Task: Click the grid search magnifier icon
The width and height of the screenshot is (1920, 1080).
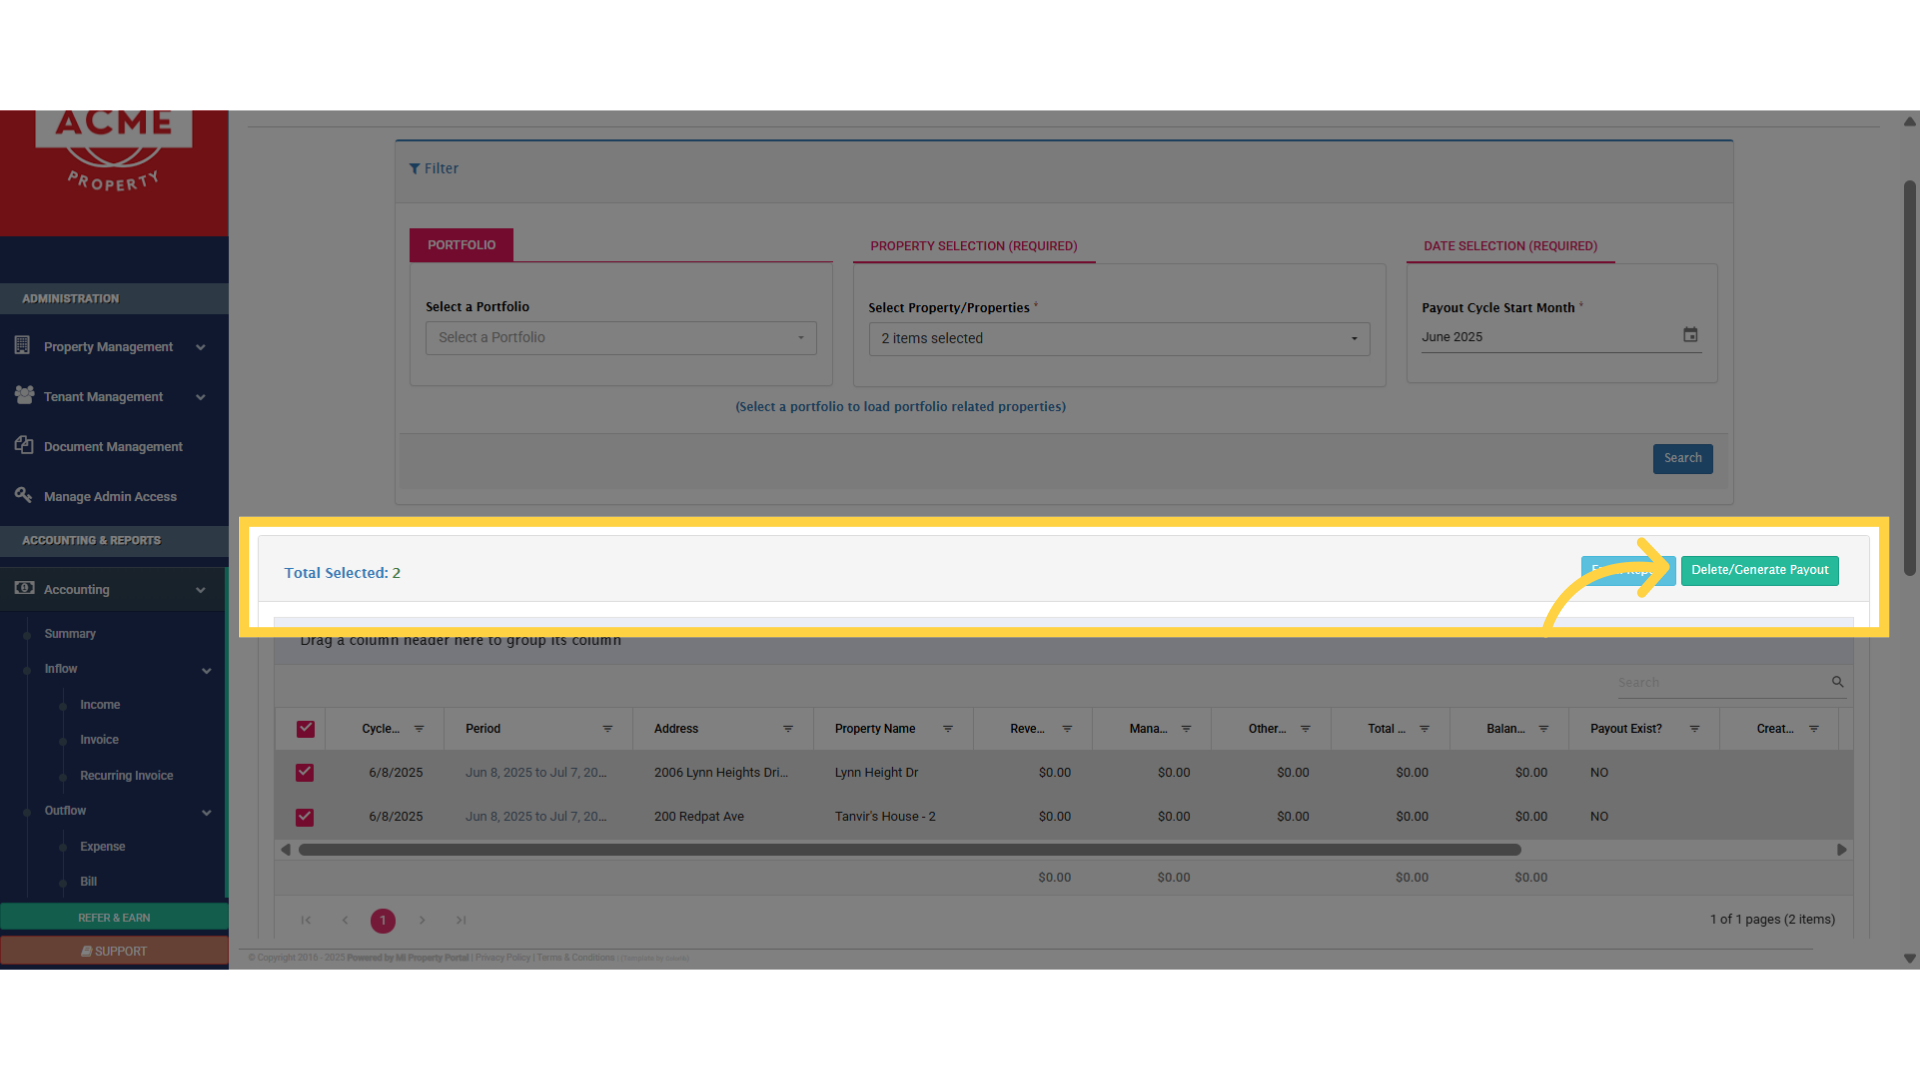Action: (1837, 682)
